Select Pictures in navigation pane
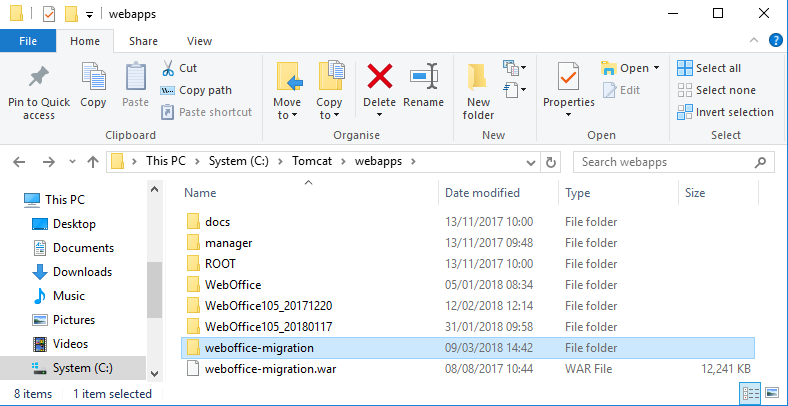The width and height of the screenshot is (788, 406). coord(63,320)
